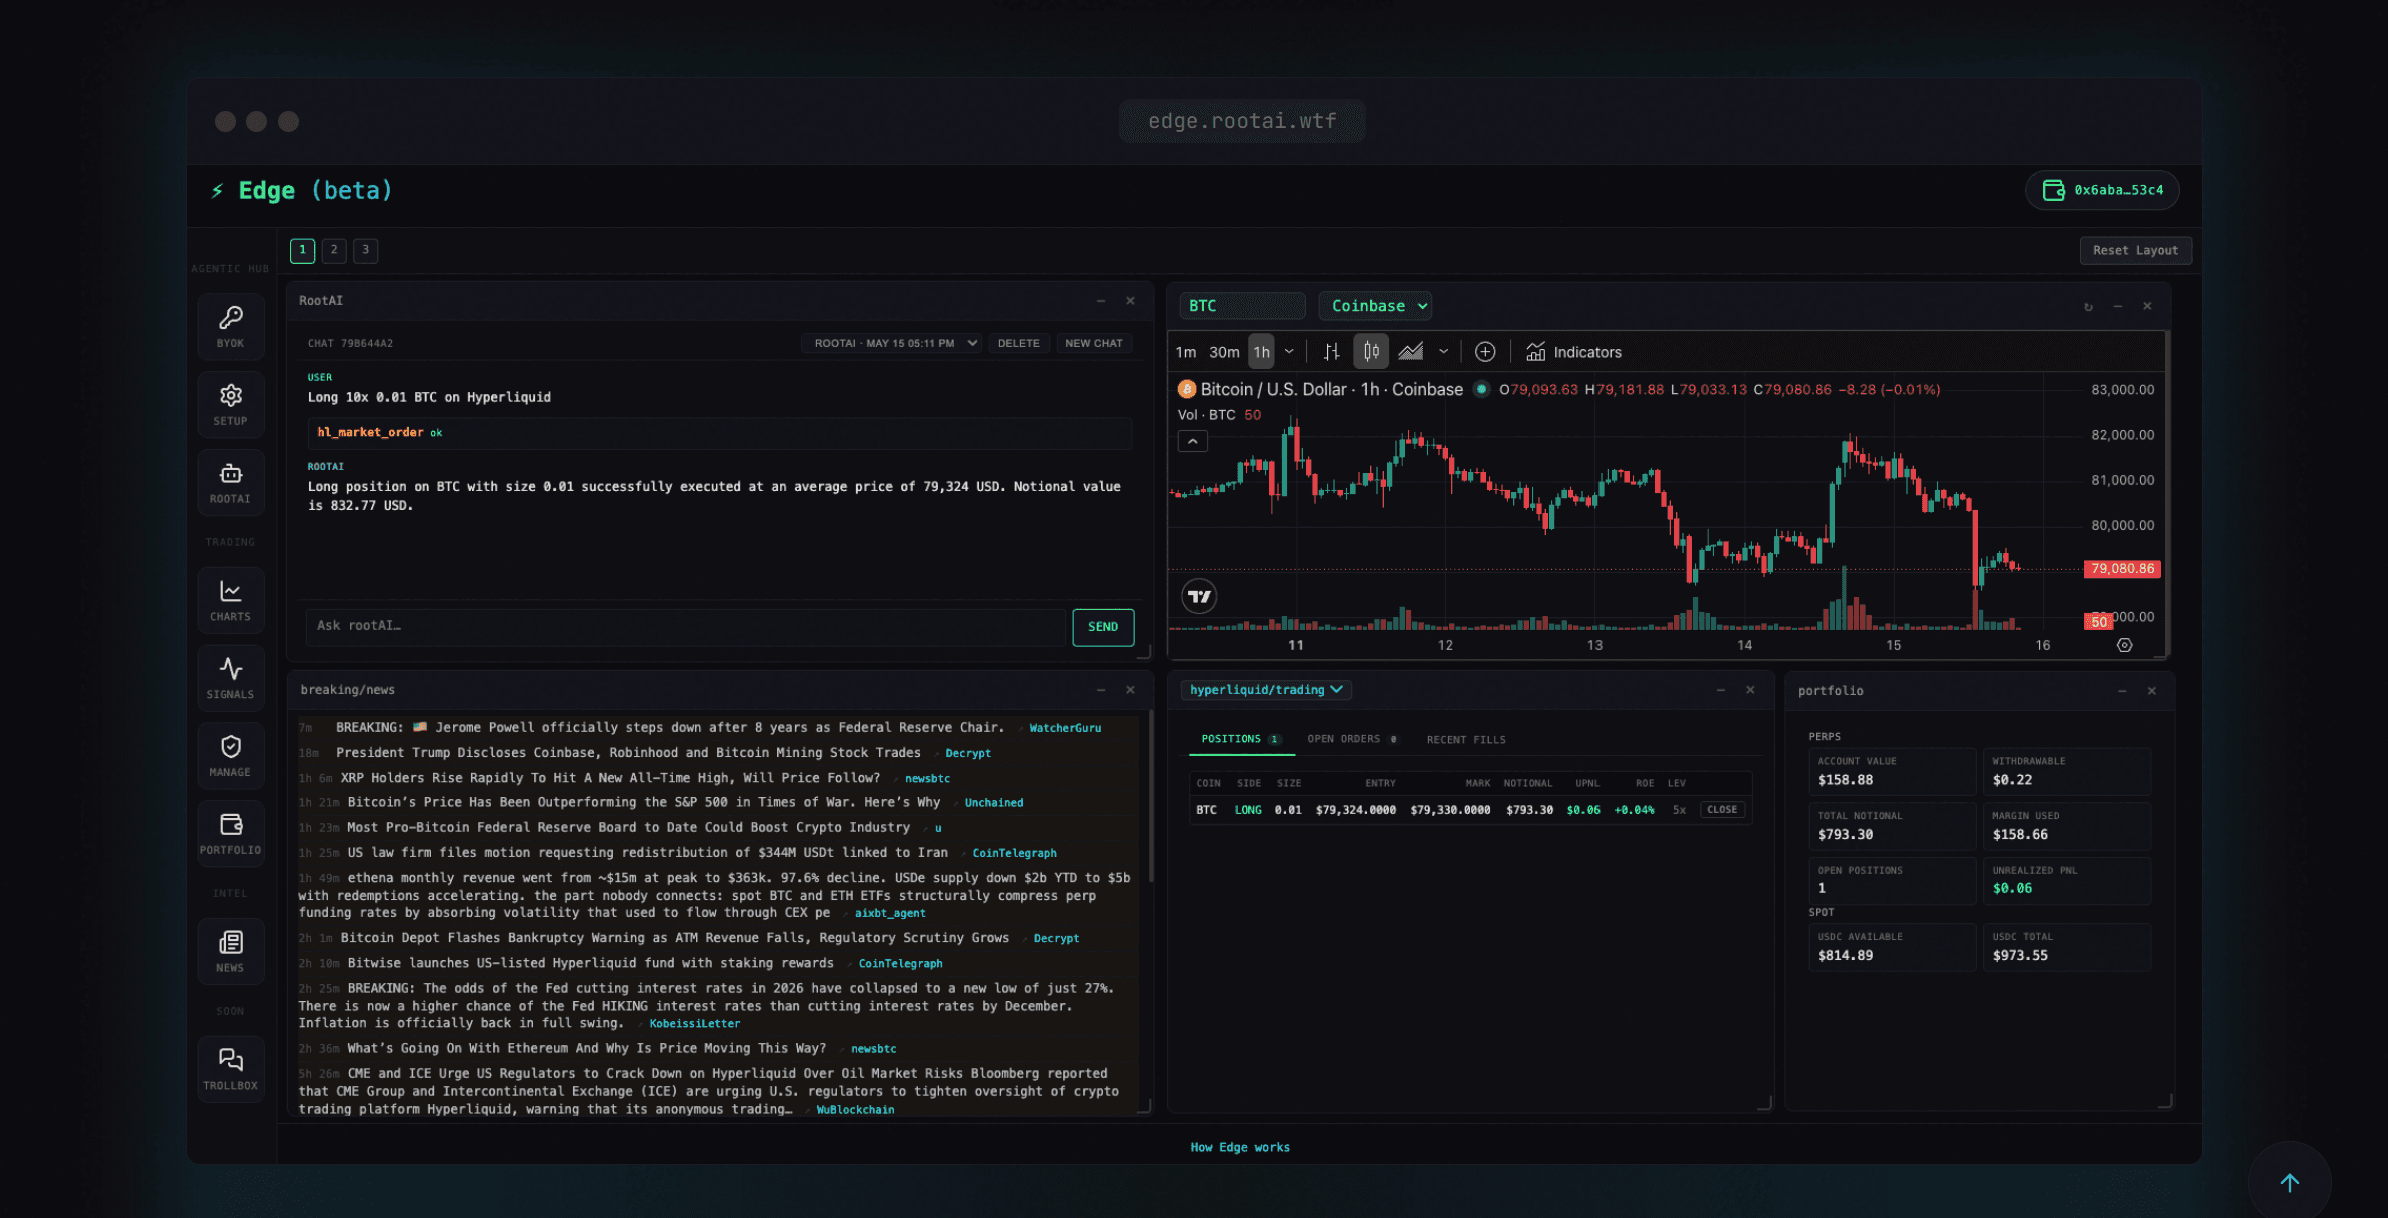Open the Charts panel from sidebar
Viewport: 2388px width, 1218px height.
(x=230, y=600)
